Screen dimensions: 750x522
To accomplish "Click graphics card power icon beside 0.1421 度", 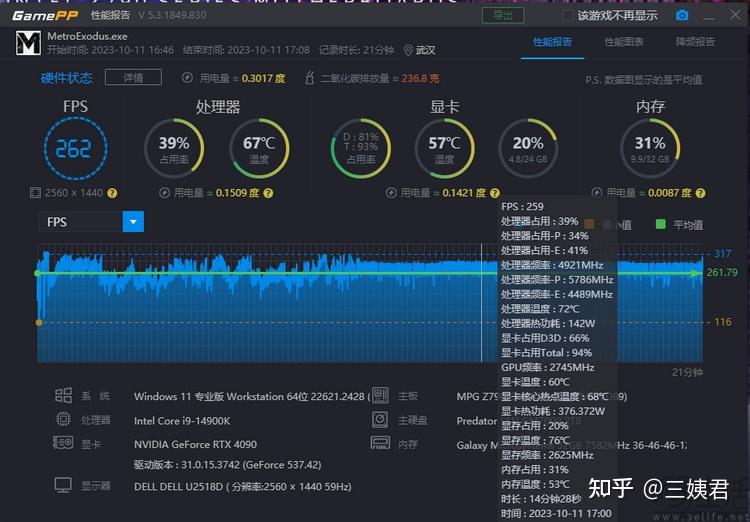I will (x=391, y=193).
